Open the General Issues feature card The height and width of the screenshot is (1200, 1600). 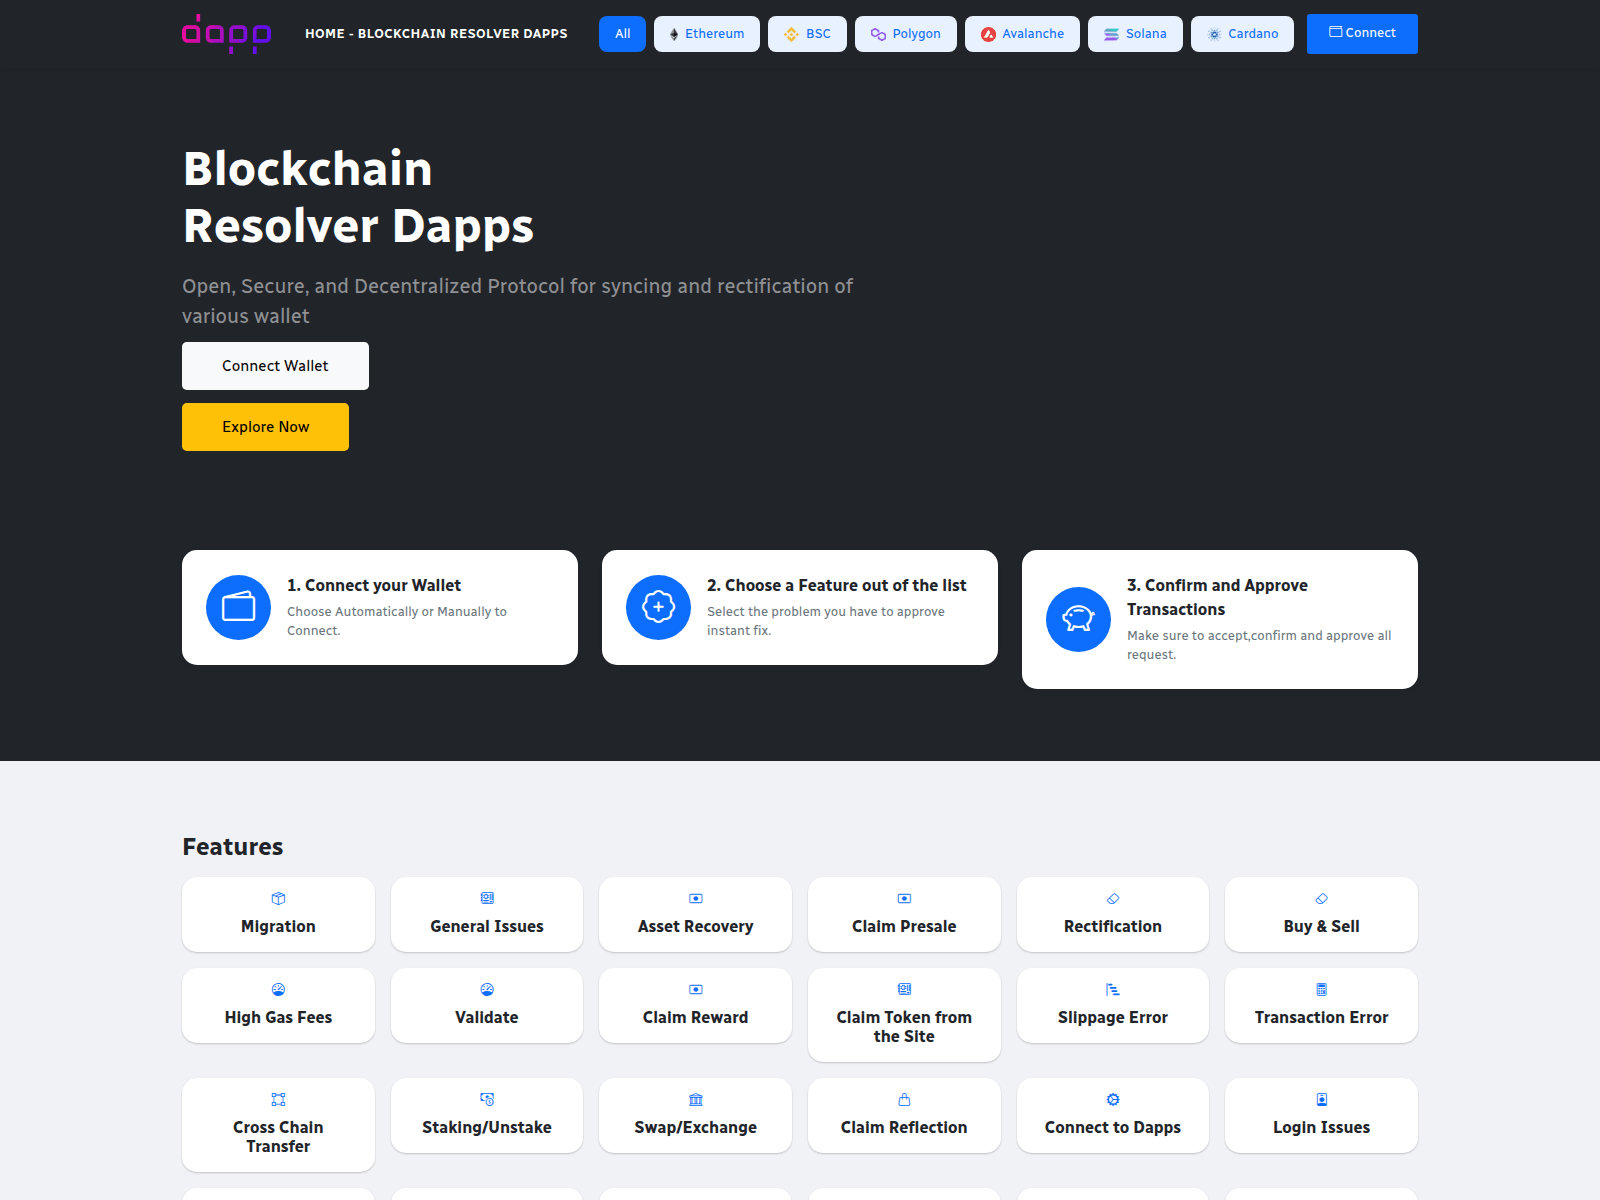coord(487,914)
